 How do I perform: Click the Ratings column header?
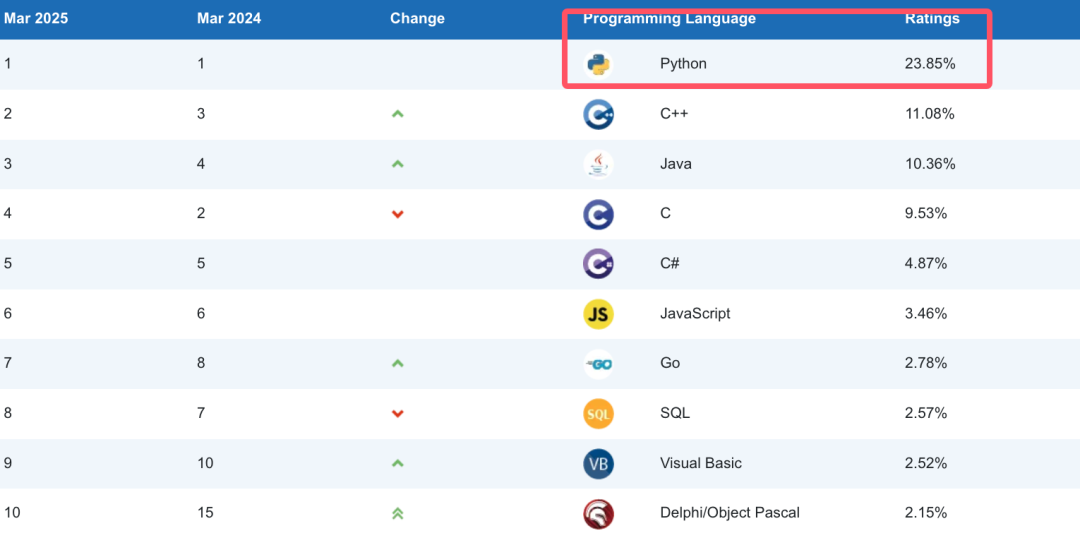pos(932,19)
